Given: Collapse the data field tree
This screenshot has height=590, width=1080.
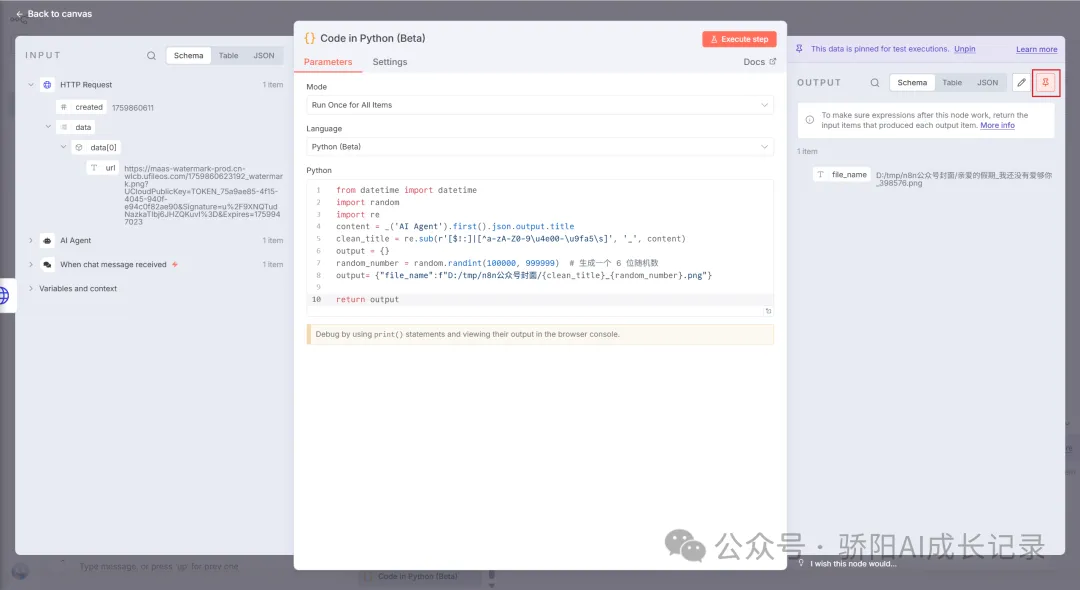Looking at the screenshot, I should click(48, 127).
